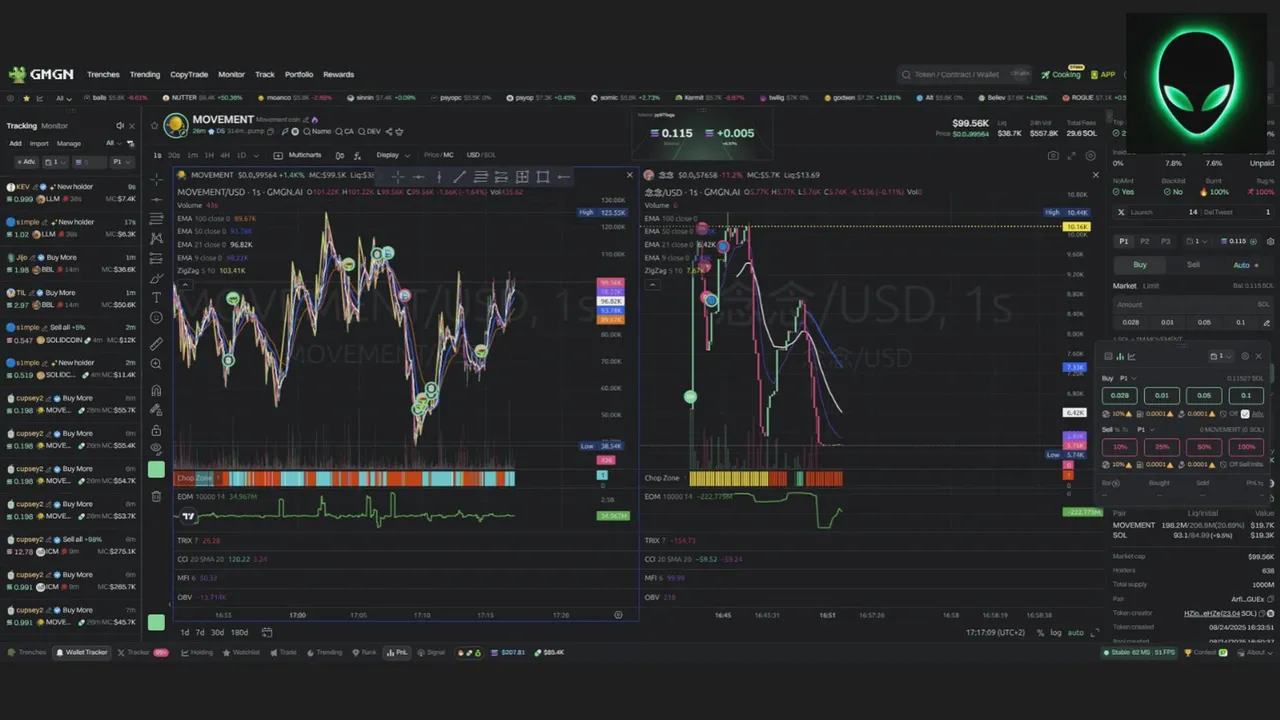Click the GMGN logo in header

point(41,74)
